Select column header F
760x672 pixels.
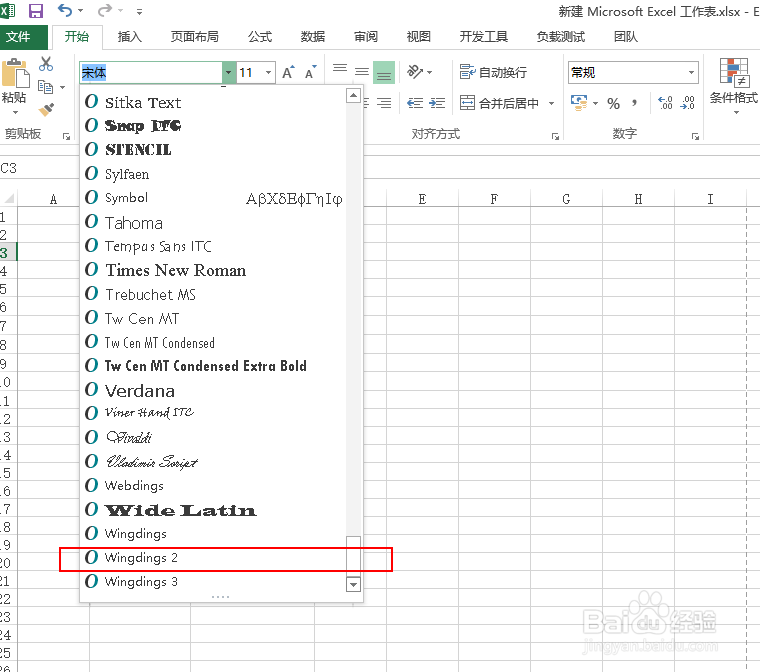click(x=494, y=199)
